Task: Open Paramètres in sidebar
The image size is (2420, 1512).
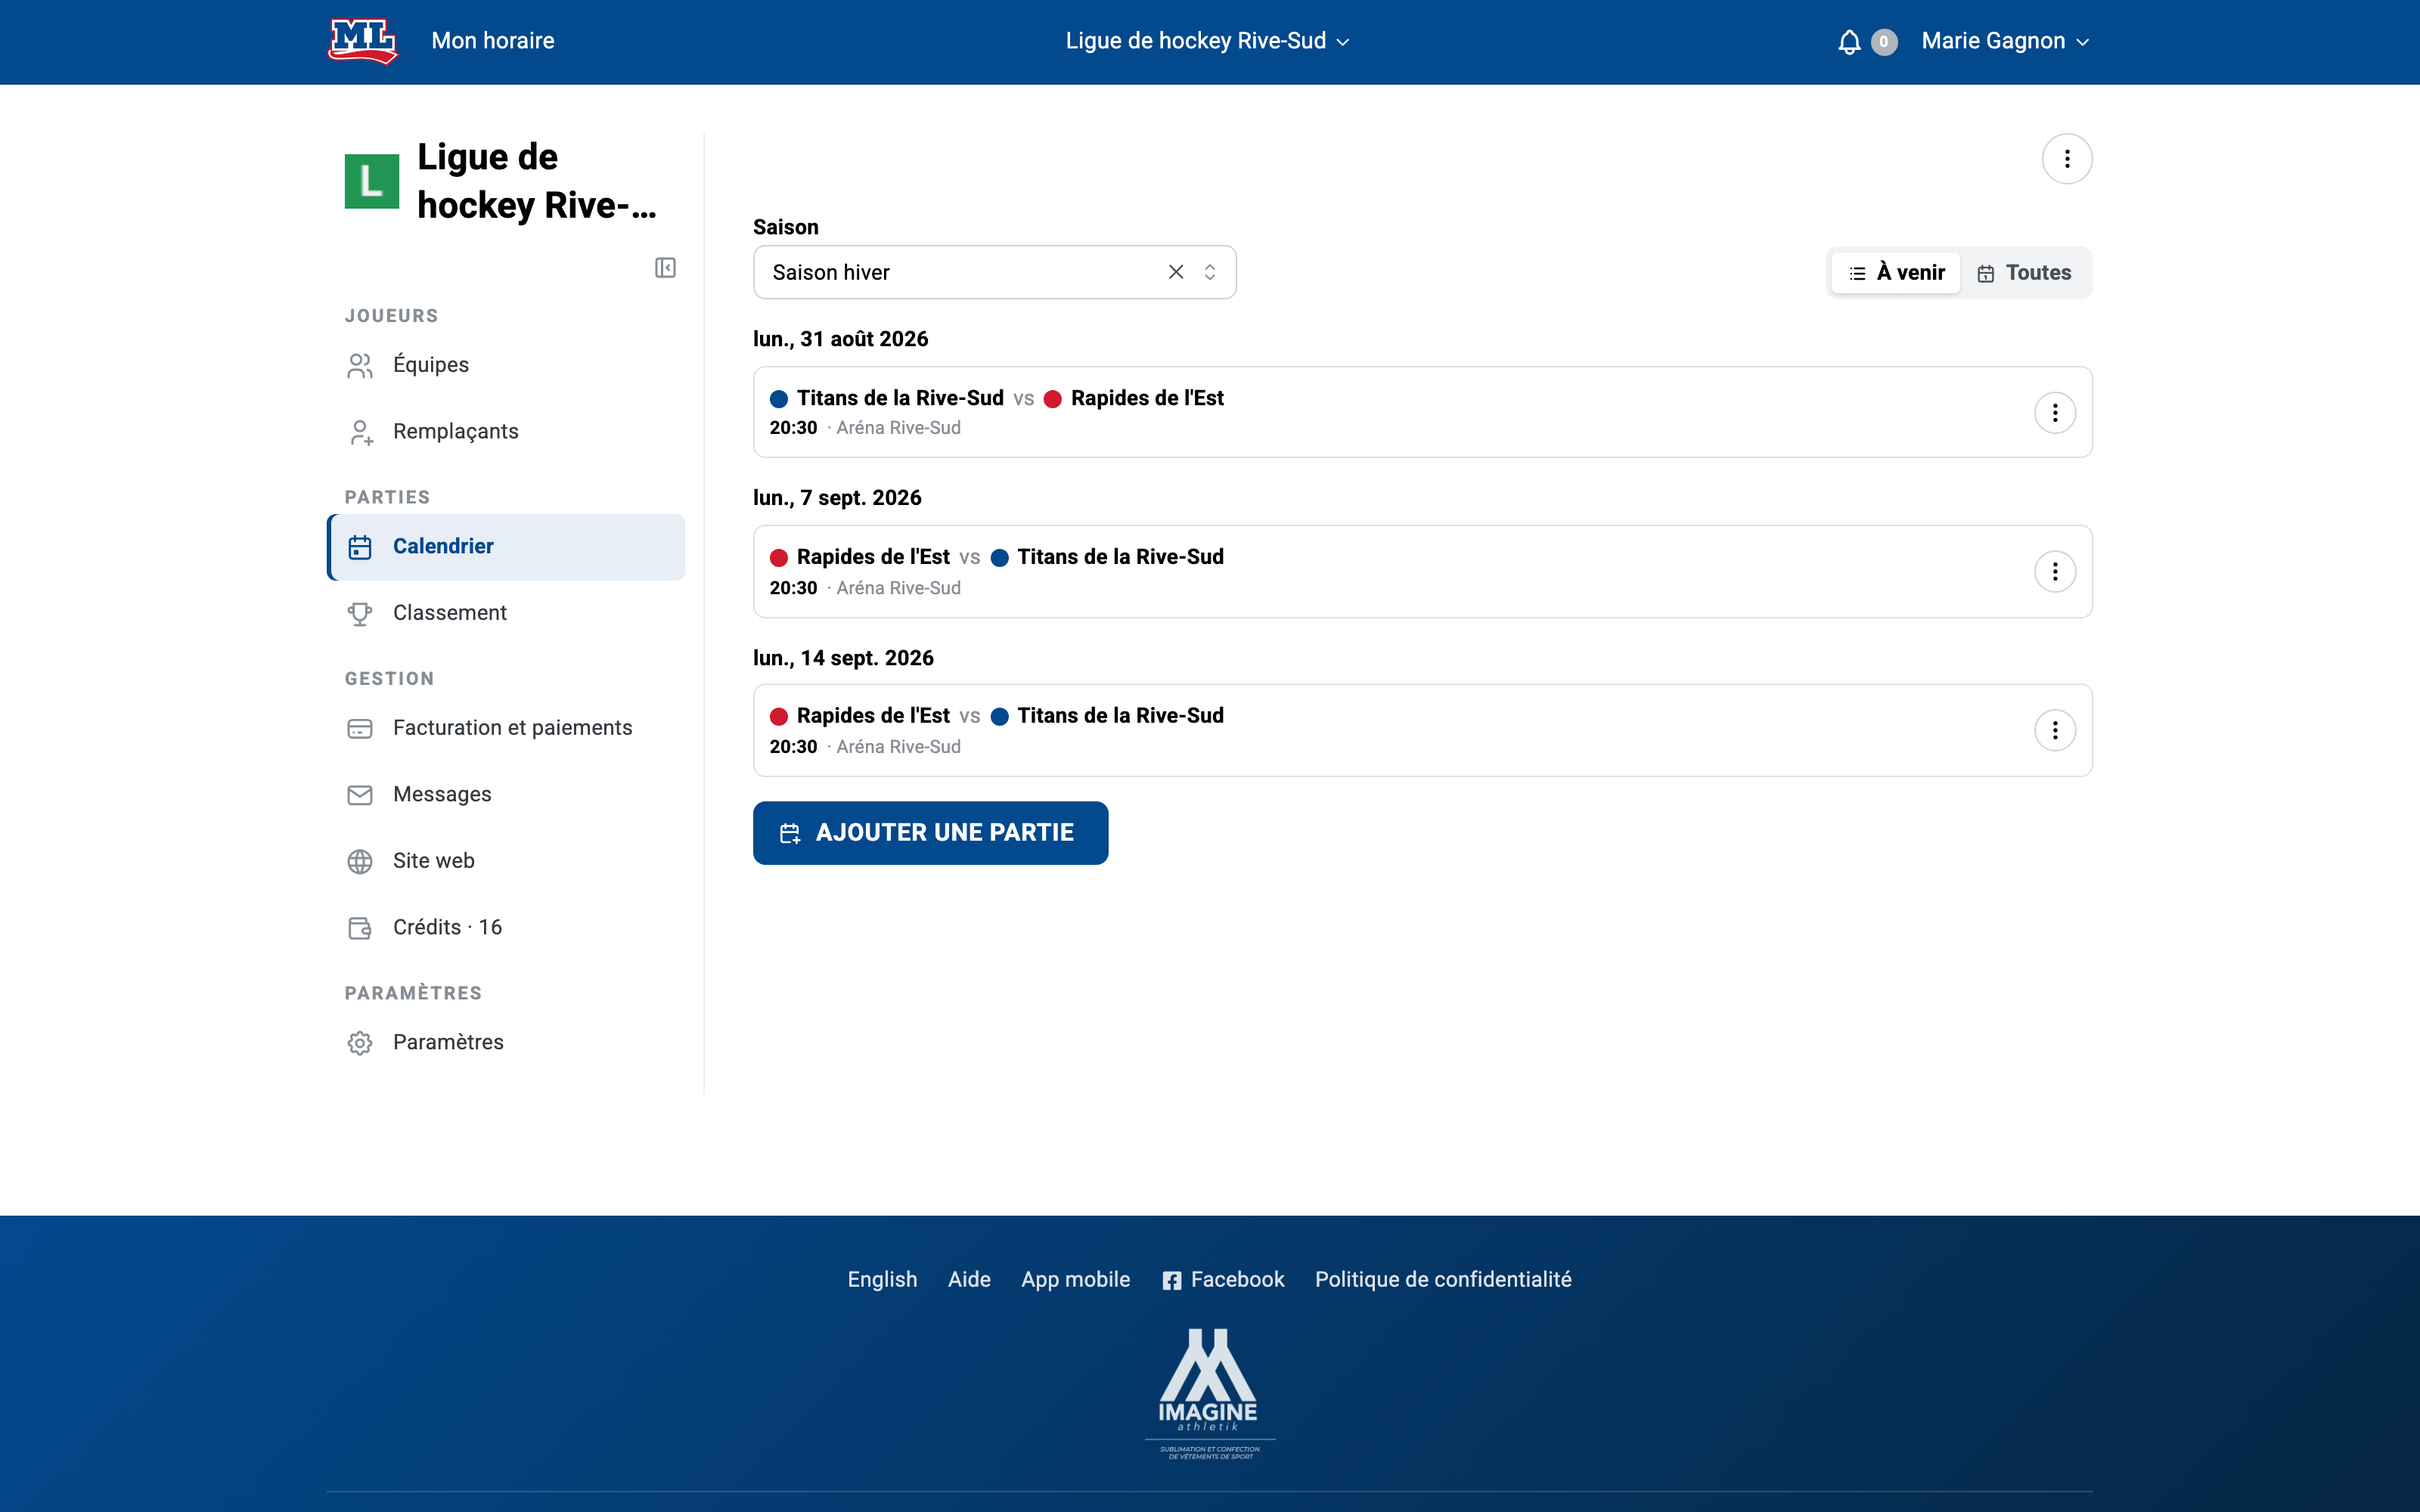Action: tap(506, 1042)
